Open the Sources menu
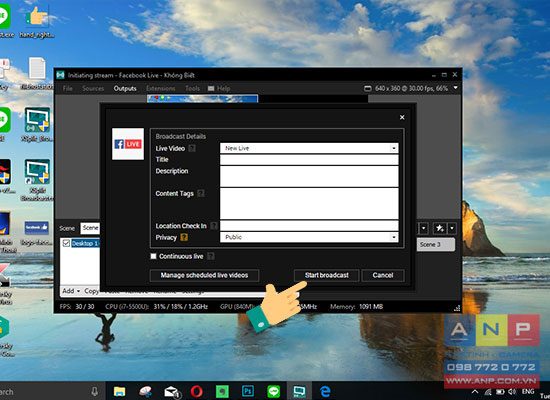 (x=93, y=88)
